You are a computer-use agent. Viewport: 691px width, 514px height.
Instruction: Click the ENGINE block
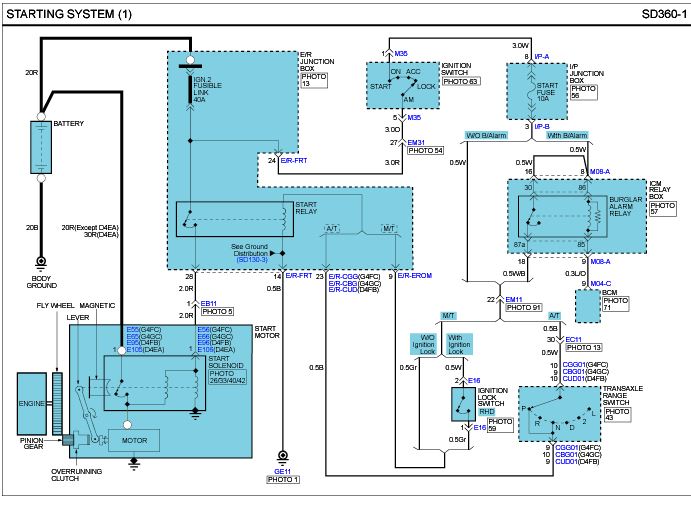[32, 403]
